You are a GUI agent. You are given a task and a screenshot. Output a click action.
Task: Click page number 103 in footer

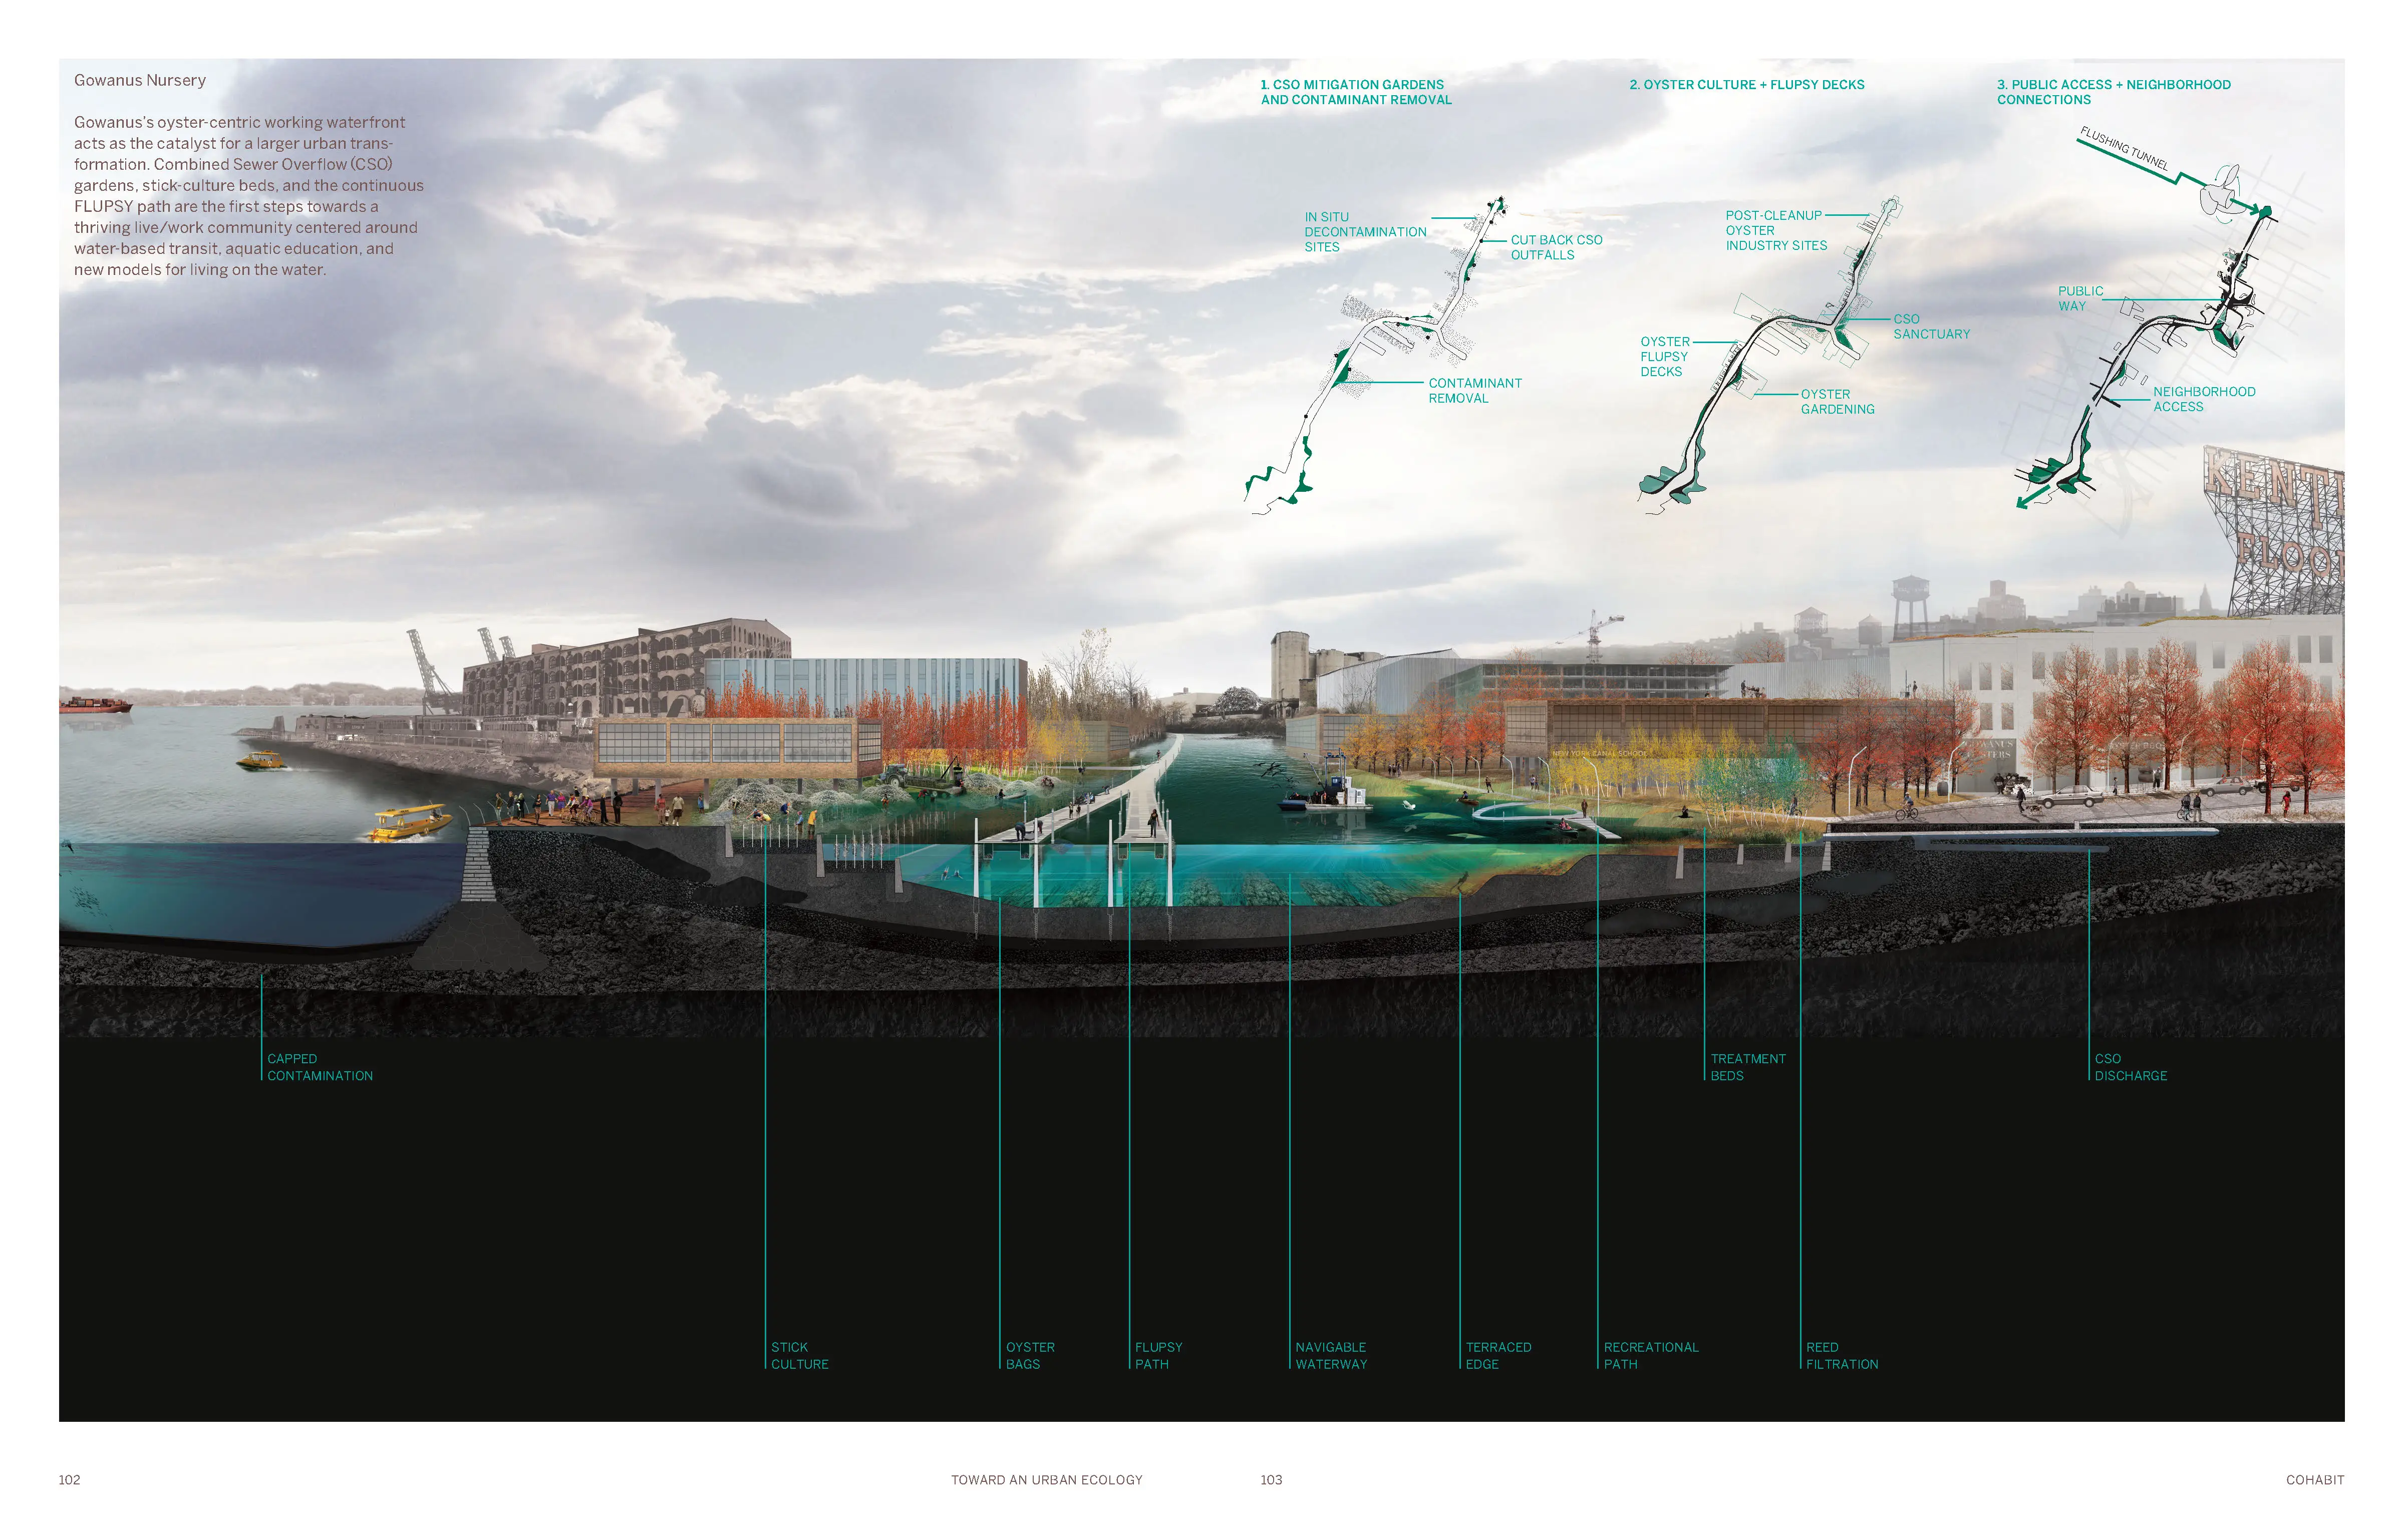[x=1271, y=1480]
